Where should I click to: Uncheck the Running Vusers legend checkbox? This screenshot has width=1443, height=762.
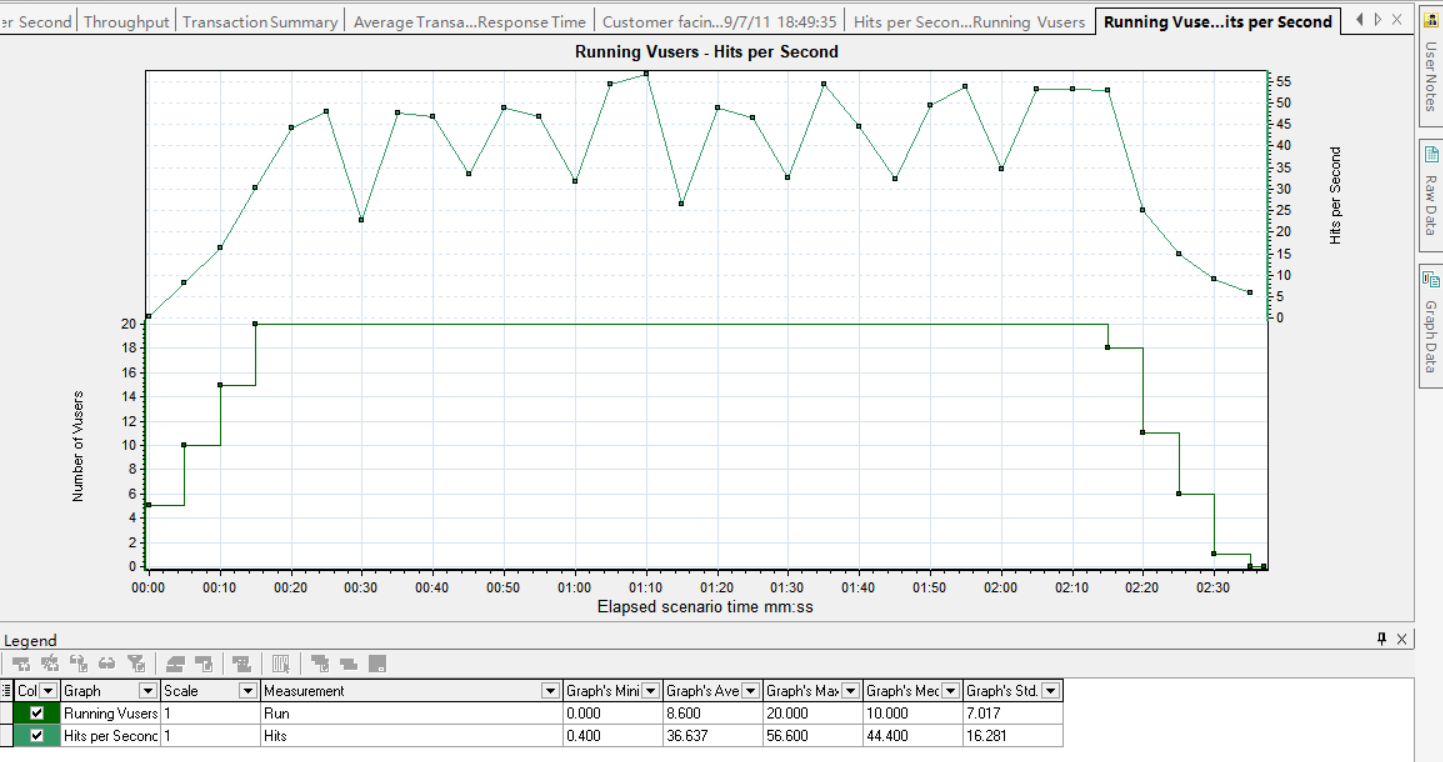tap(37, 714)
